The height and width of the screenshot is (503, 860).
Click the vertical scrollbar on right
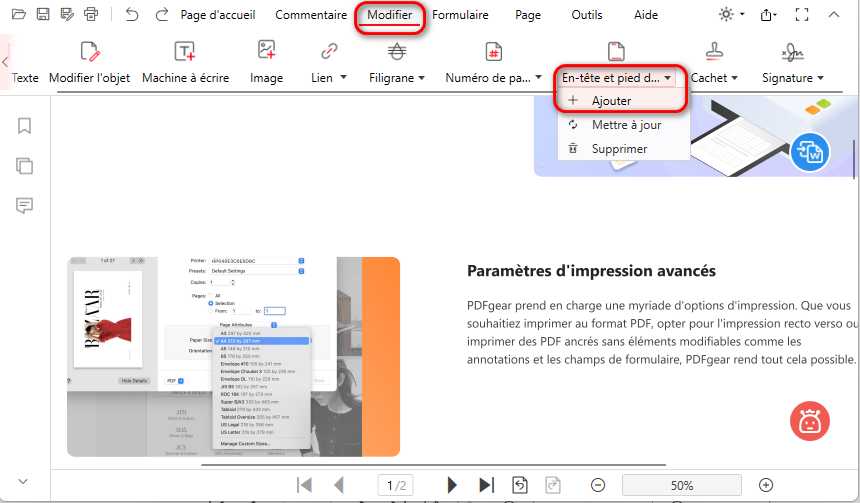854,159
